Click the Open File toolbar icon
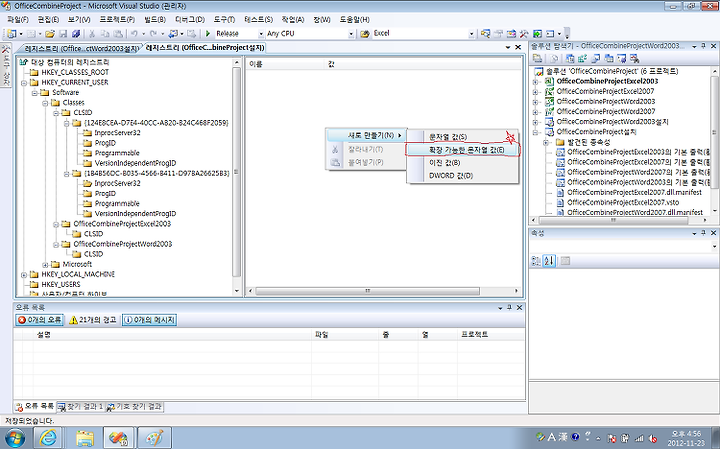Screen dimensions: 720x449 coord(50,34)
